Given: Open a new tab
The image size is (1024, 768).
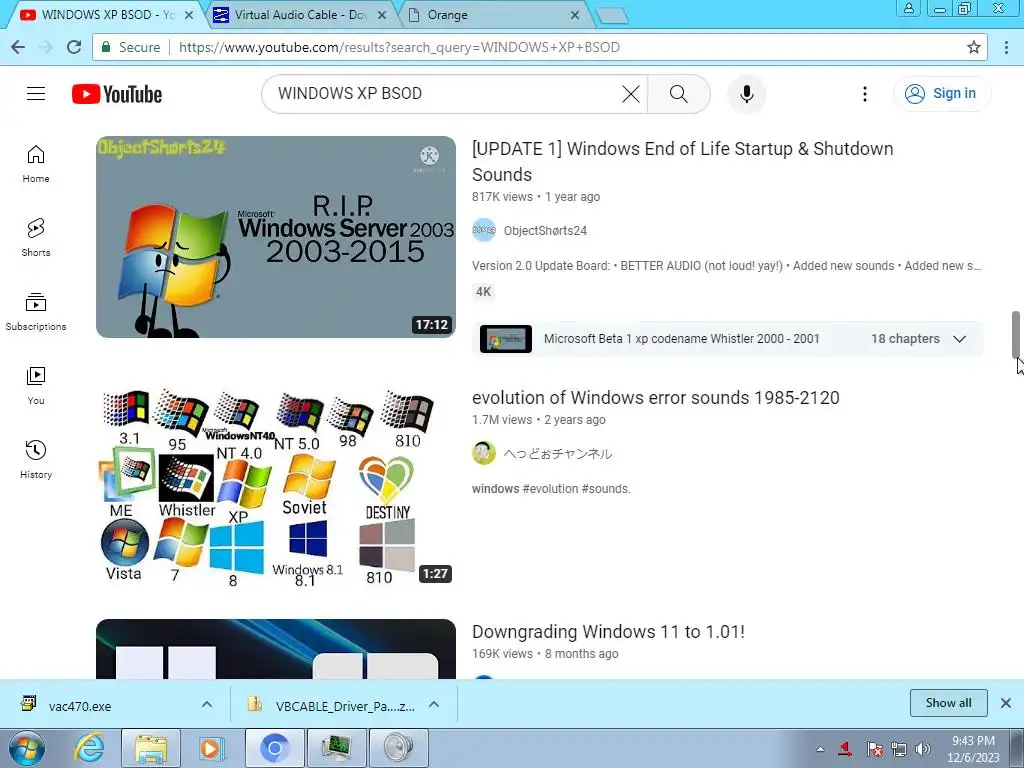Looking at the screenshot, I should tap(611, 16).
